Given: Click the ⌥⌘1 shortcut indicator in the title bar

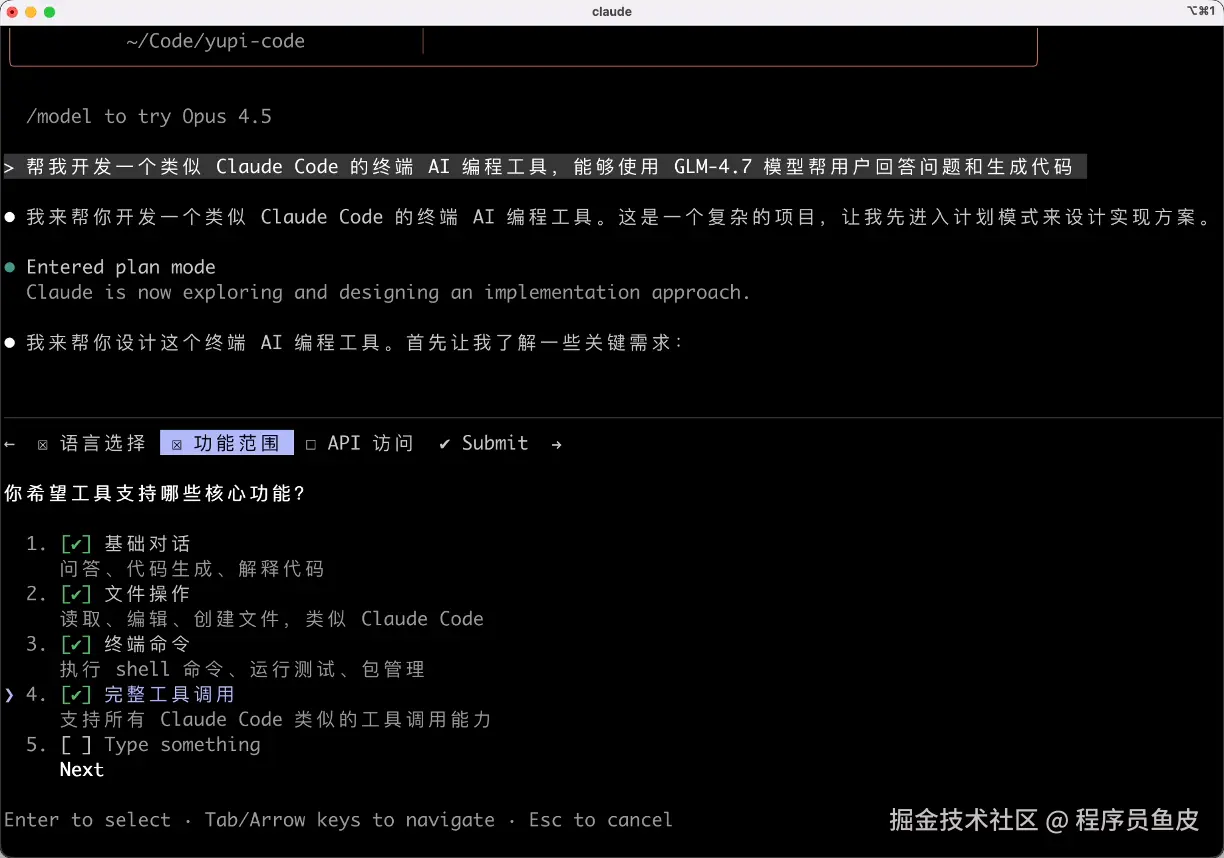Looking at the screenshot, I should coord(1200,12).
